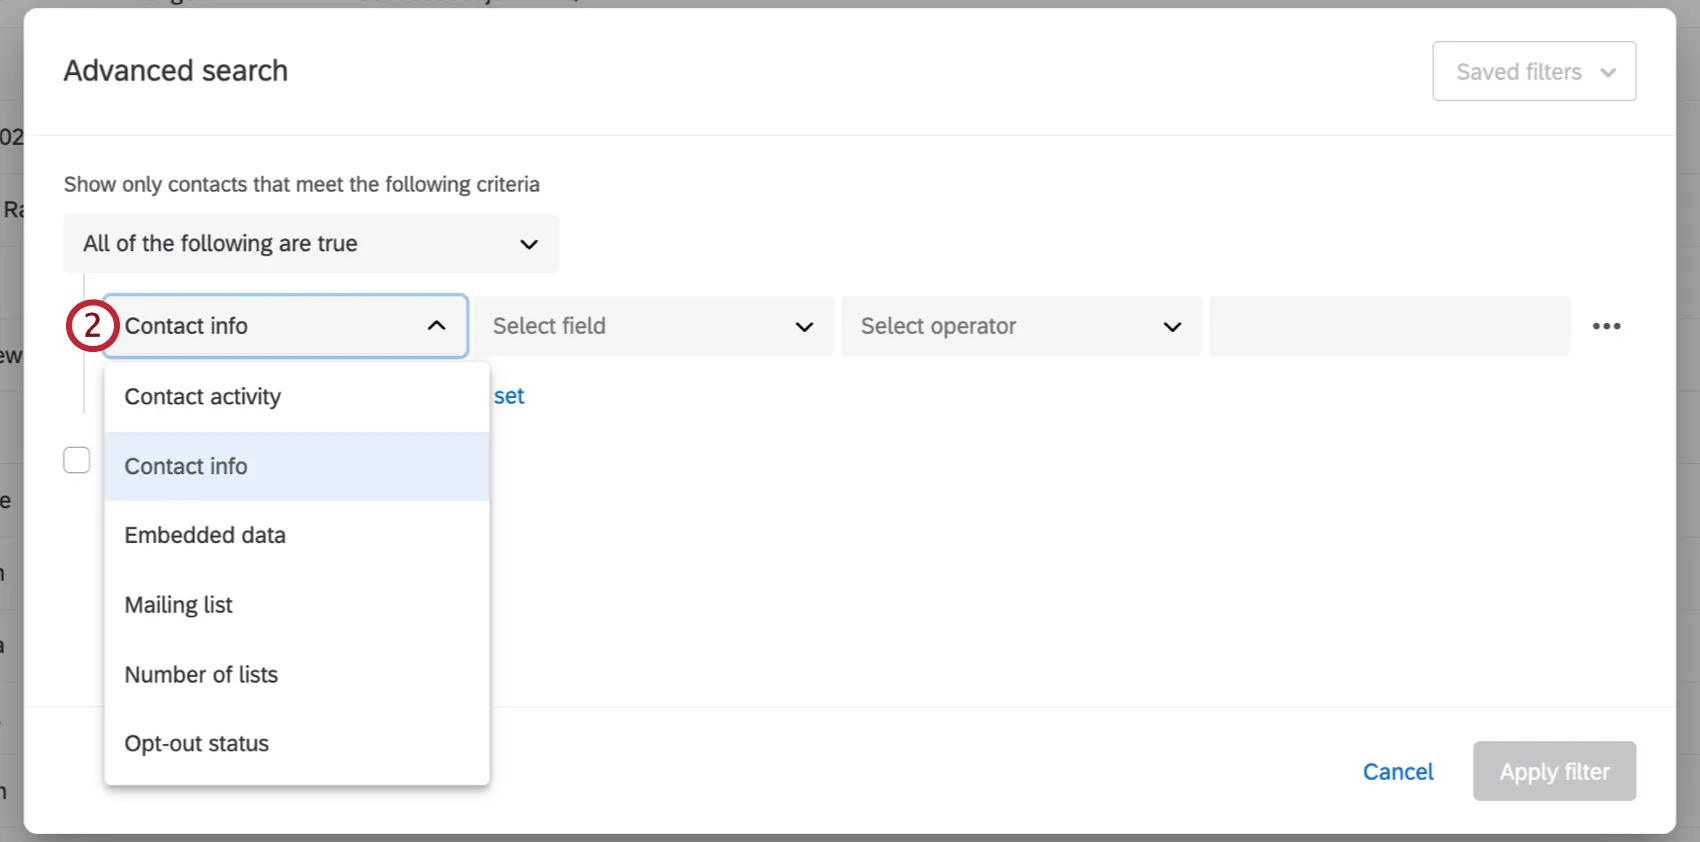Collapse the Contact info dropdown chevron

[437, 326]
